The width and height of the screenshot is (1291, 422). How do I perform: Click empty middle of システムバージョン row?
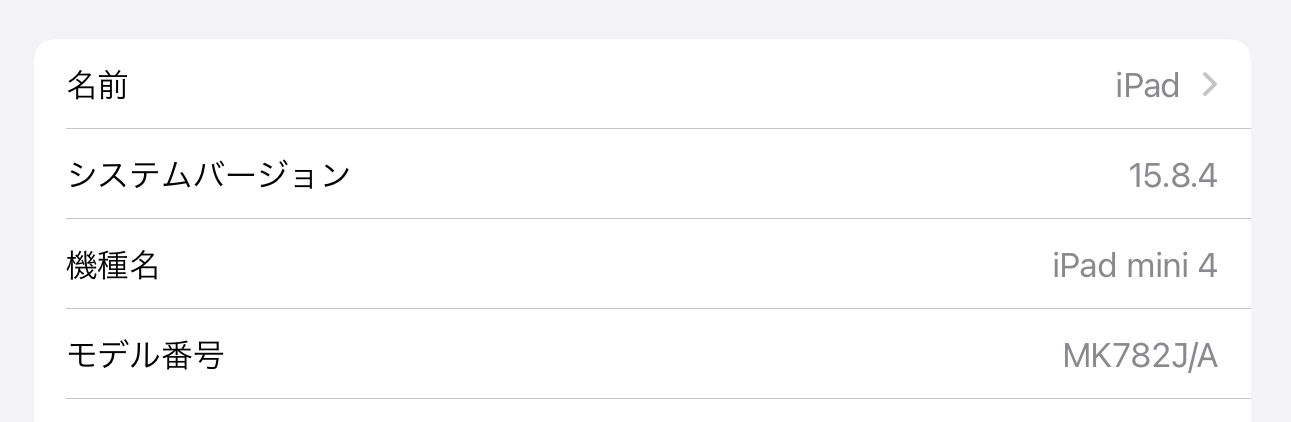(700, 176)
